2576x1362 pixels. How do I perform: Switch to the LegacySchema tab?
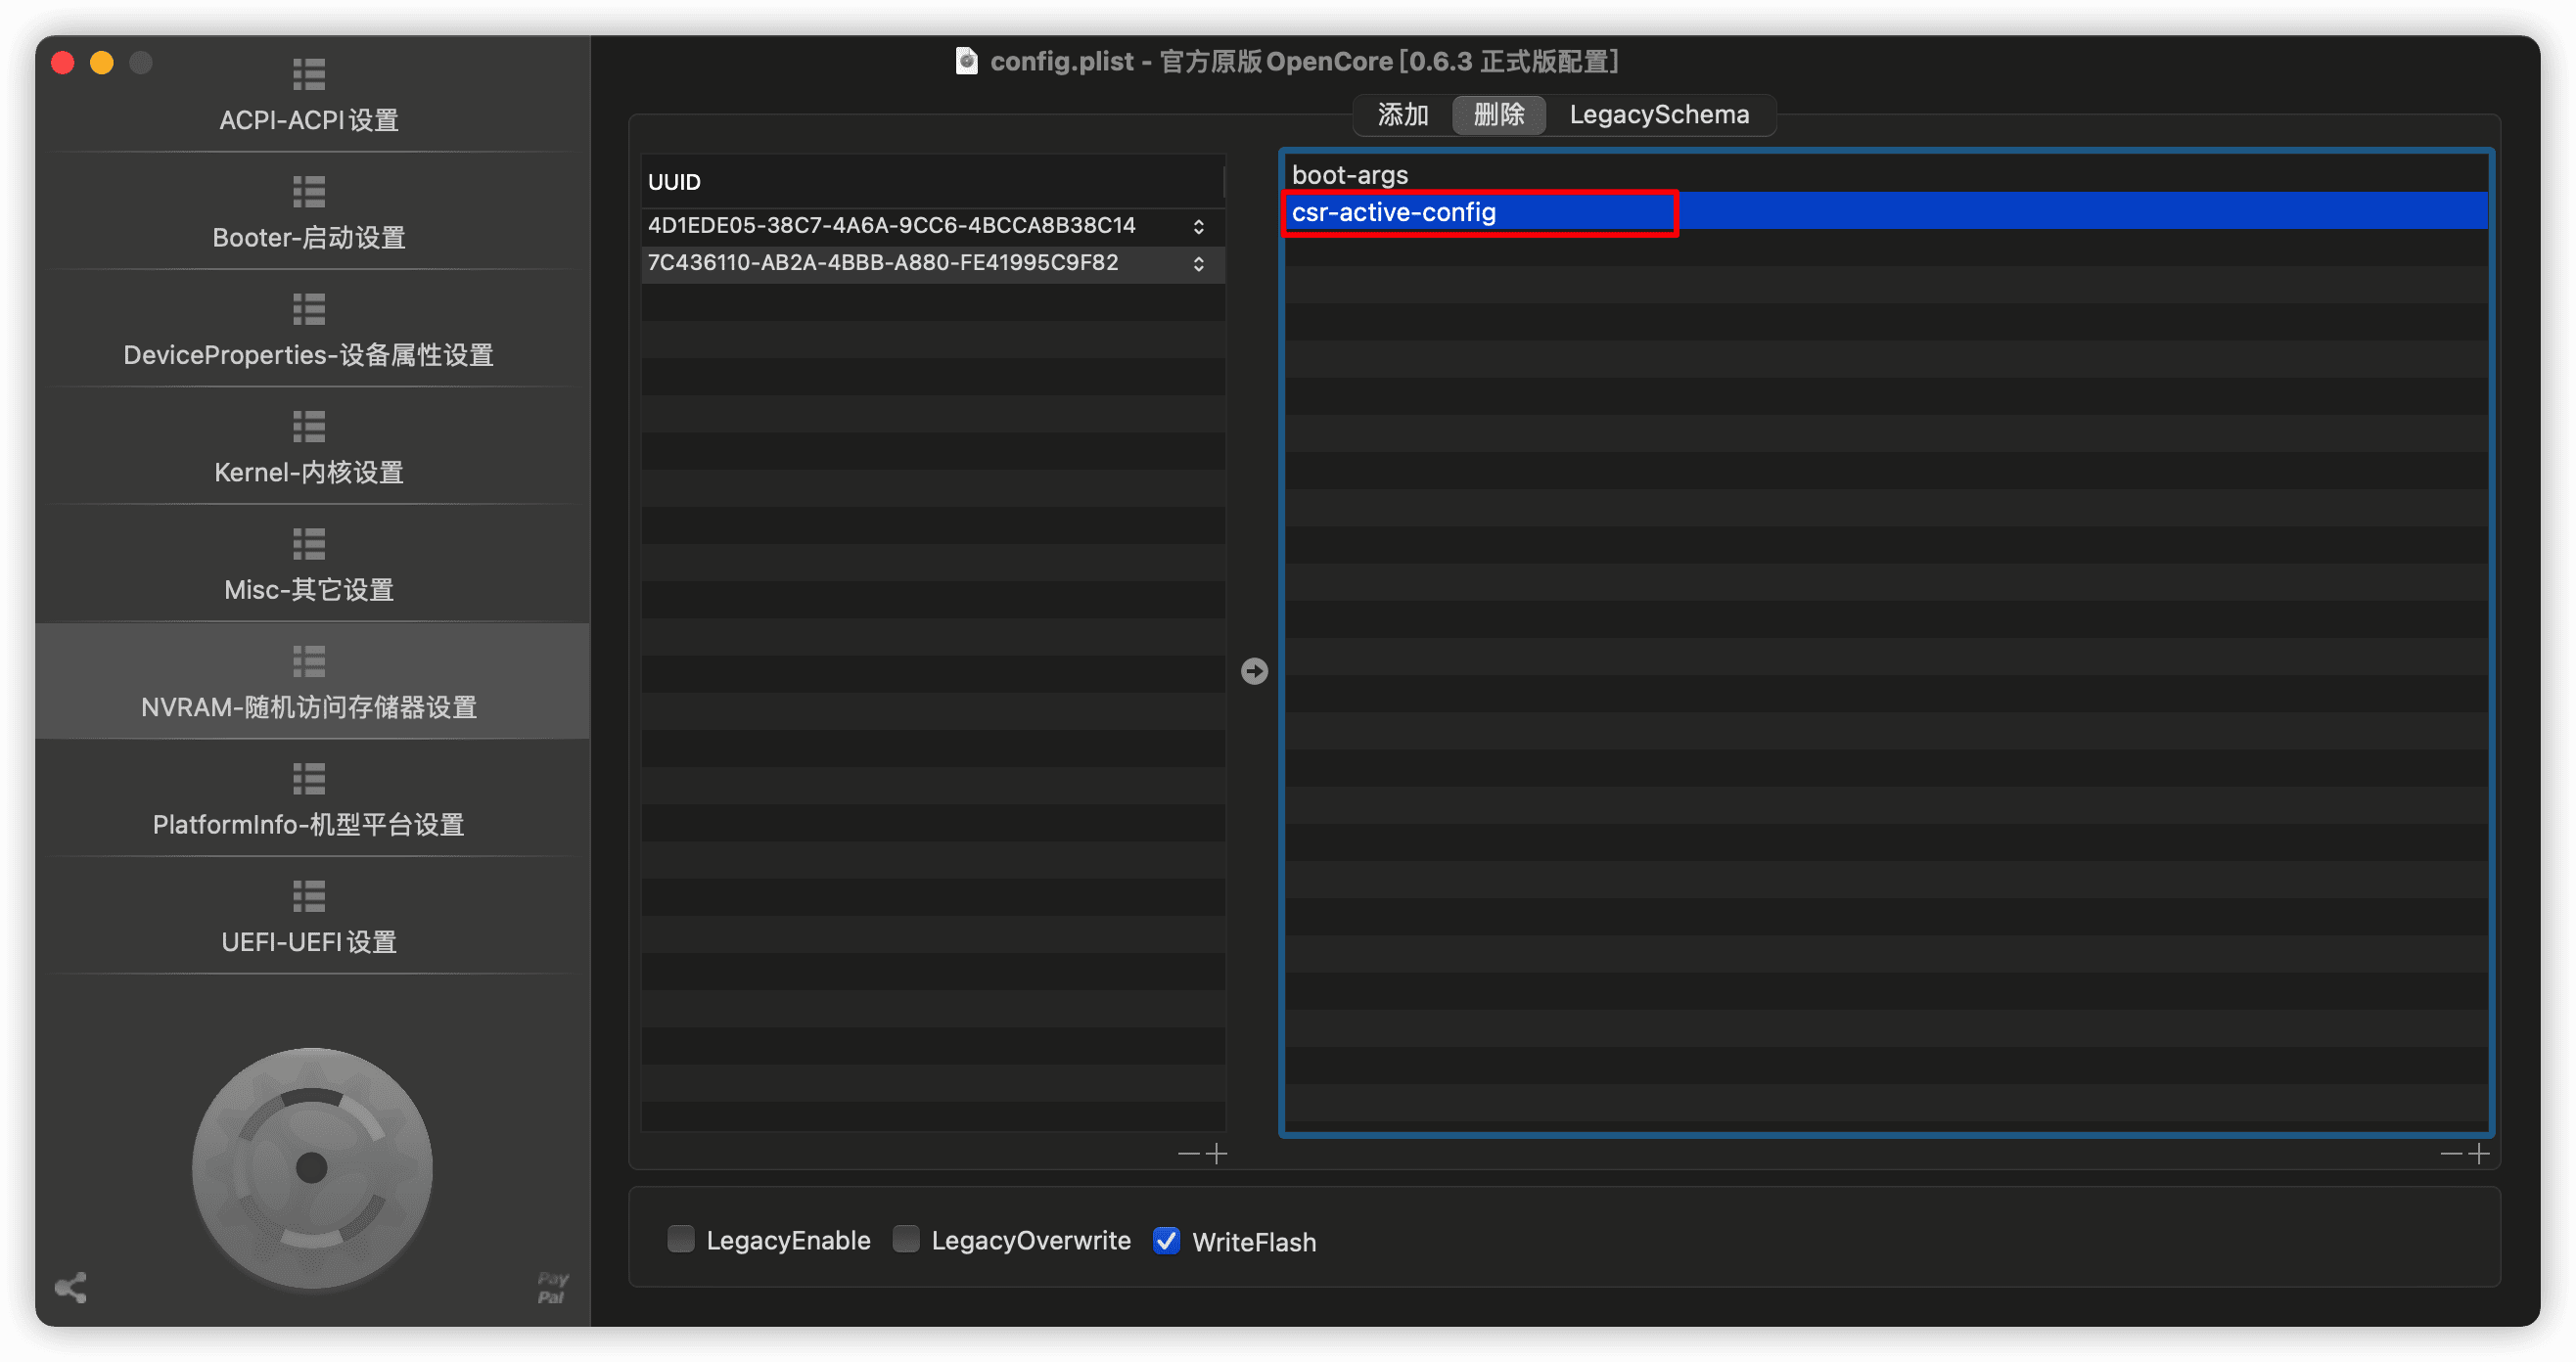1659,114
